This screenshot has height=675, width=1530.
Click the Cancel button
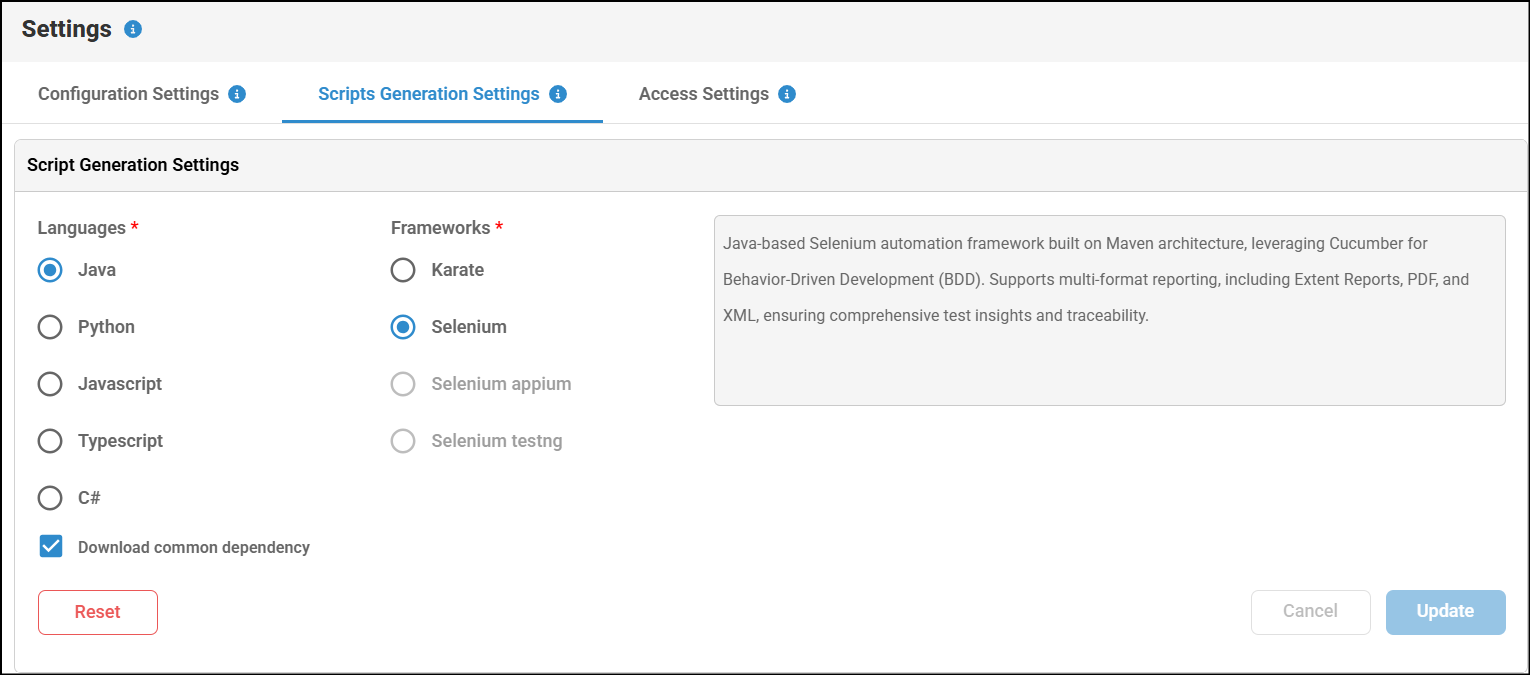tap(1310, 612)
